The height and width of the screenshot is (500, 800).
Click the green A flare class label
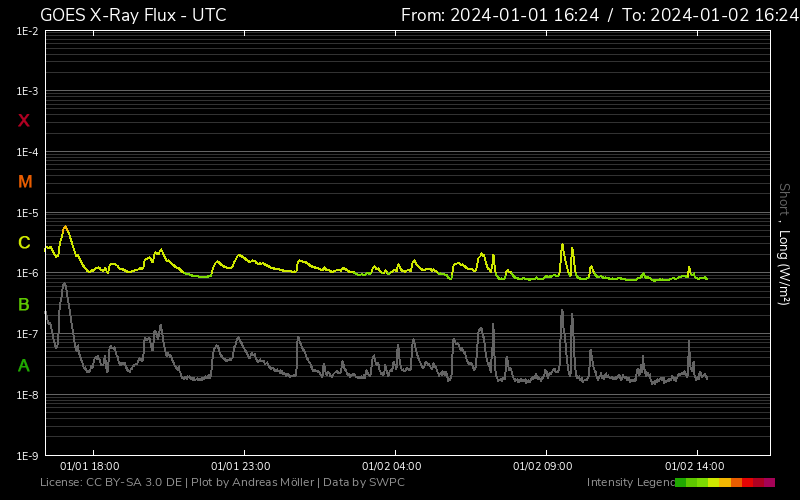24,366
